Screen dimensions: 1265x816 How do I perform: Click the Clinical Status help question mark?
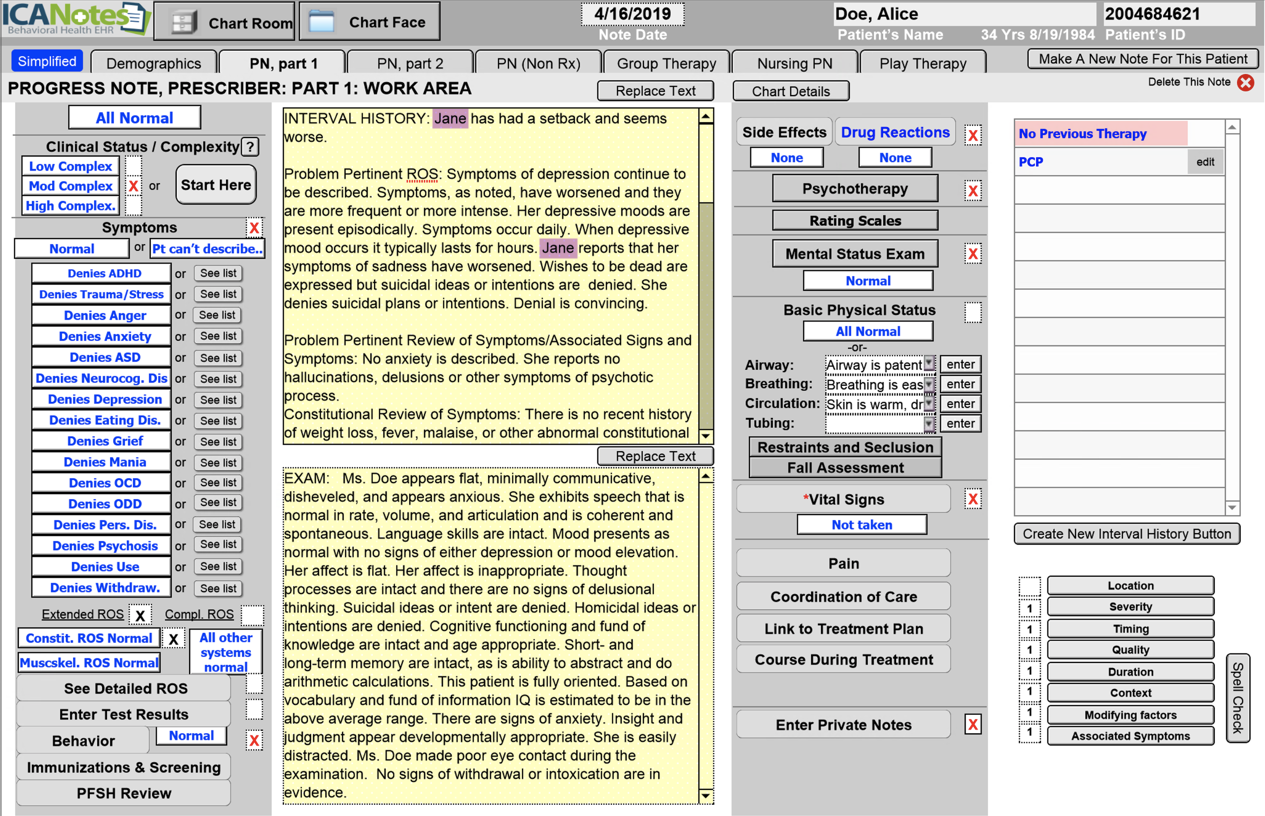tap(250, 147)
